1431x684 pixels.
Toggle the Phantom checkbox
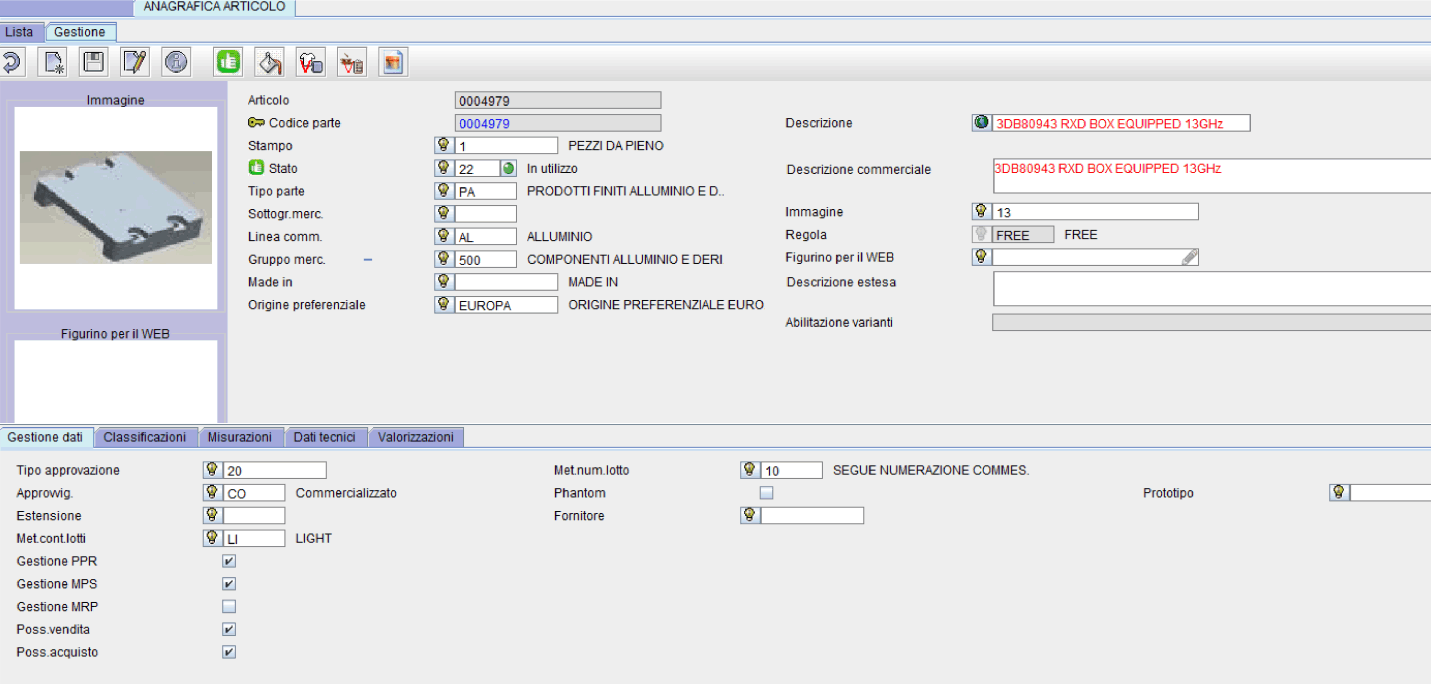coord(766,493)
